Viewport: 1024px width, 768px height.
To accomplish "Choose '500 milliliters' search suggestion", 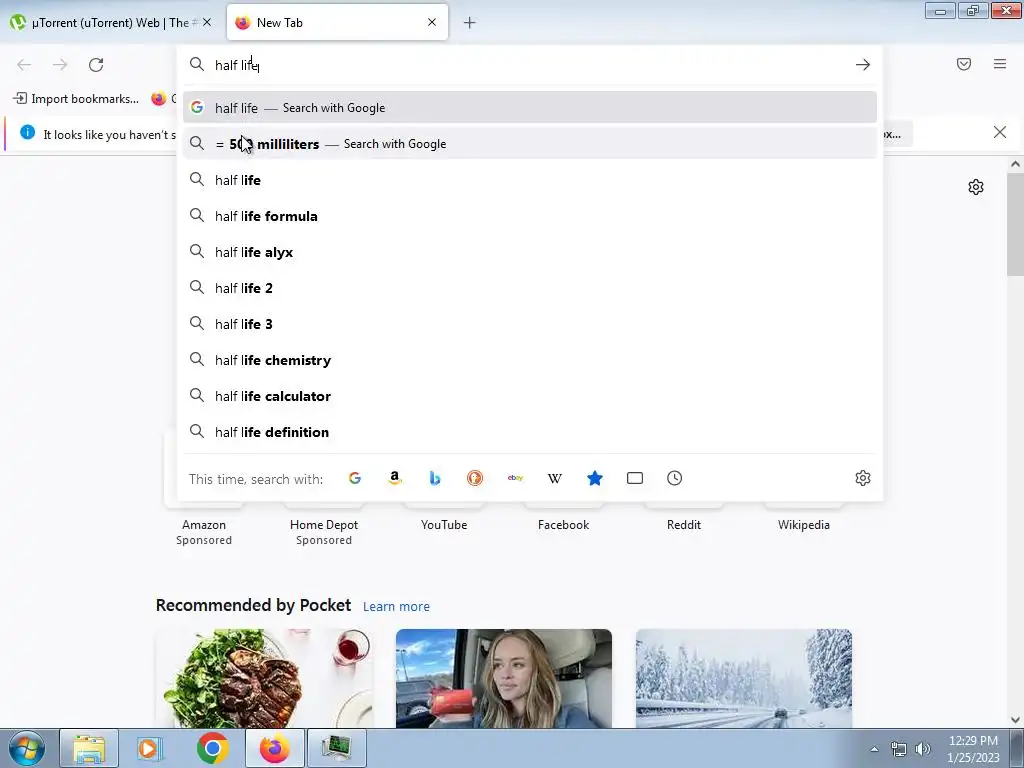I will [530, 144].
